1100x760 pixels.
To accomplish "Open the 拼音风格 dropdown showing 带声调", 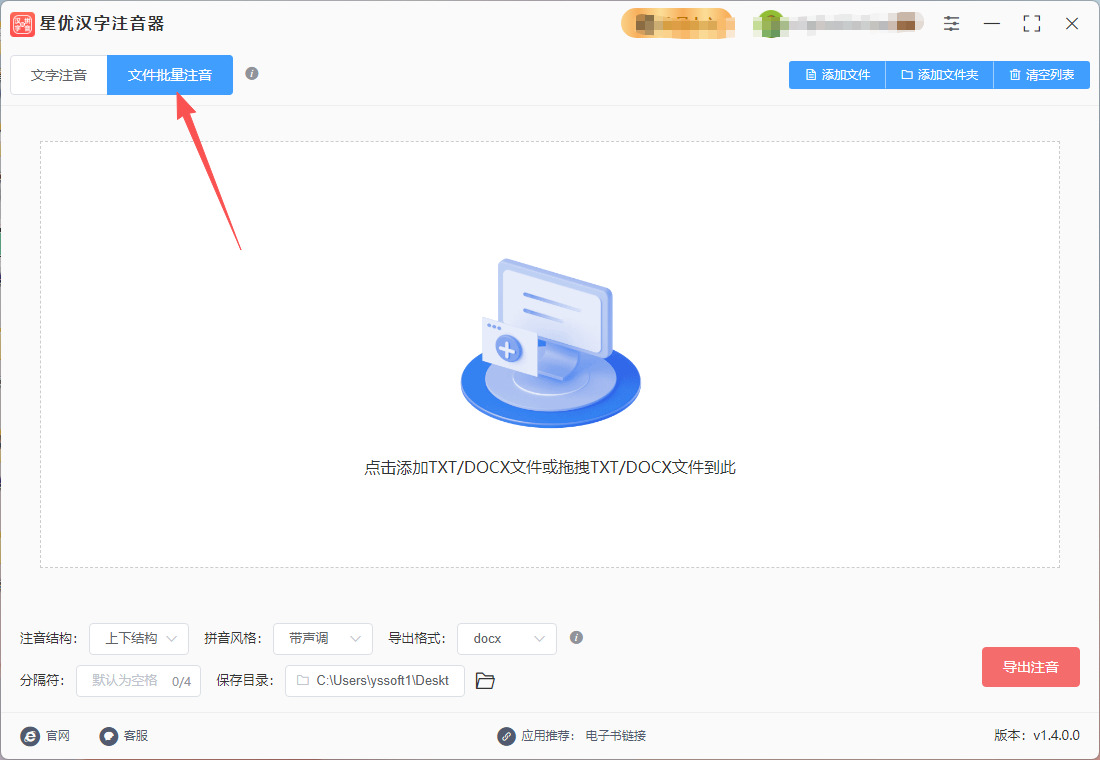I will pos(322,638).
